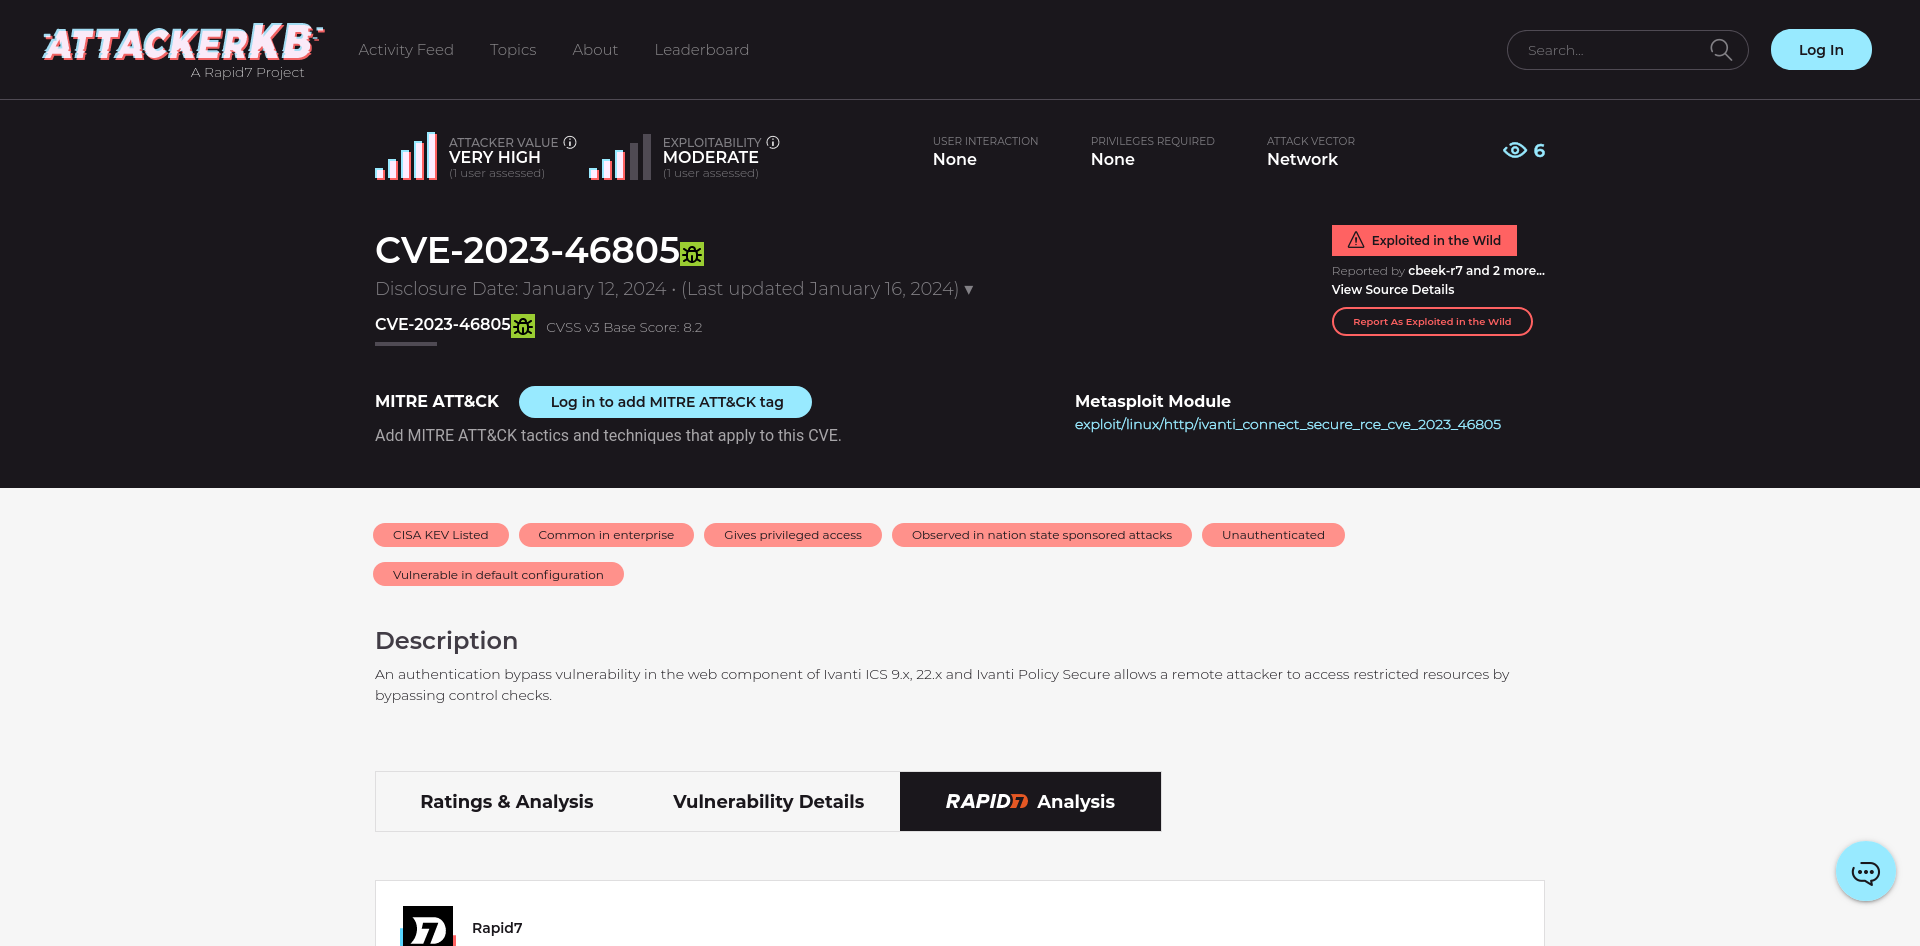This screenshot has height=946, width=1920.
Task: Switch to Vulnerability Details tab
Action: [768, 801]
